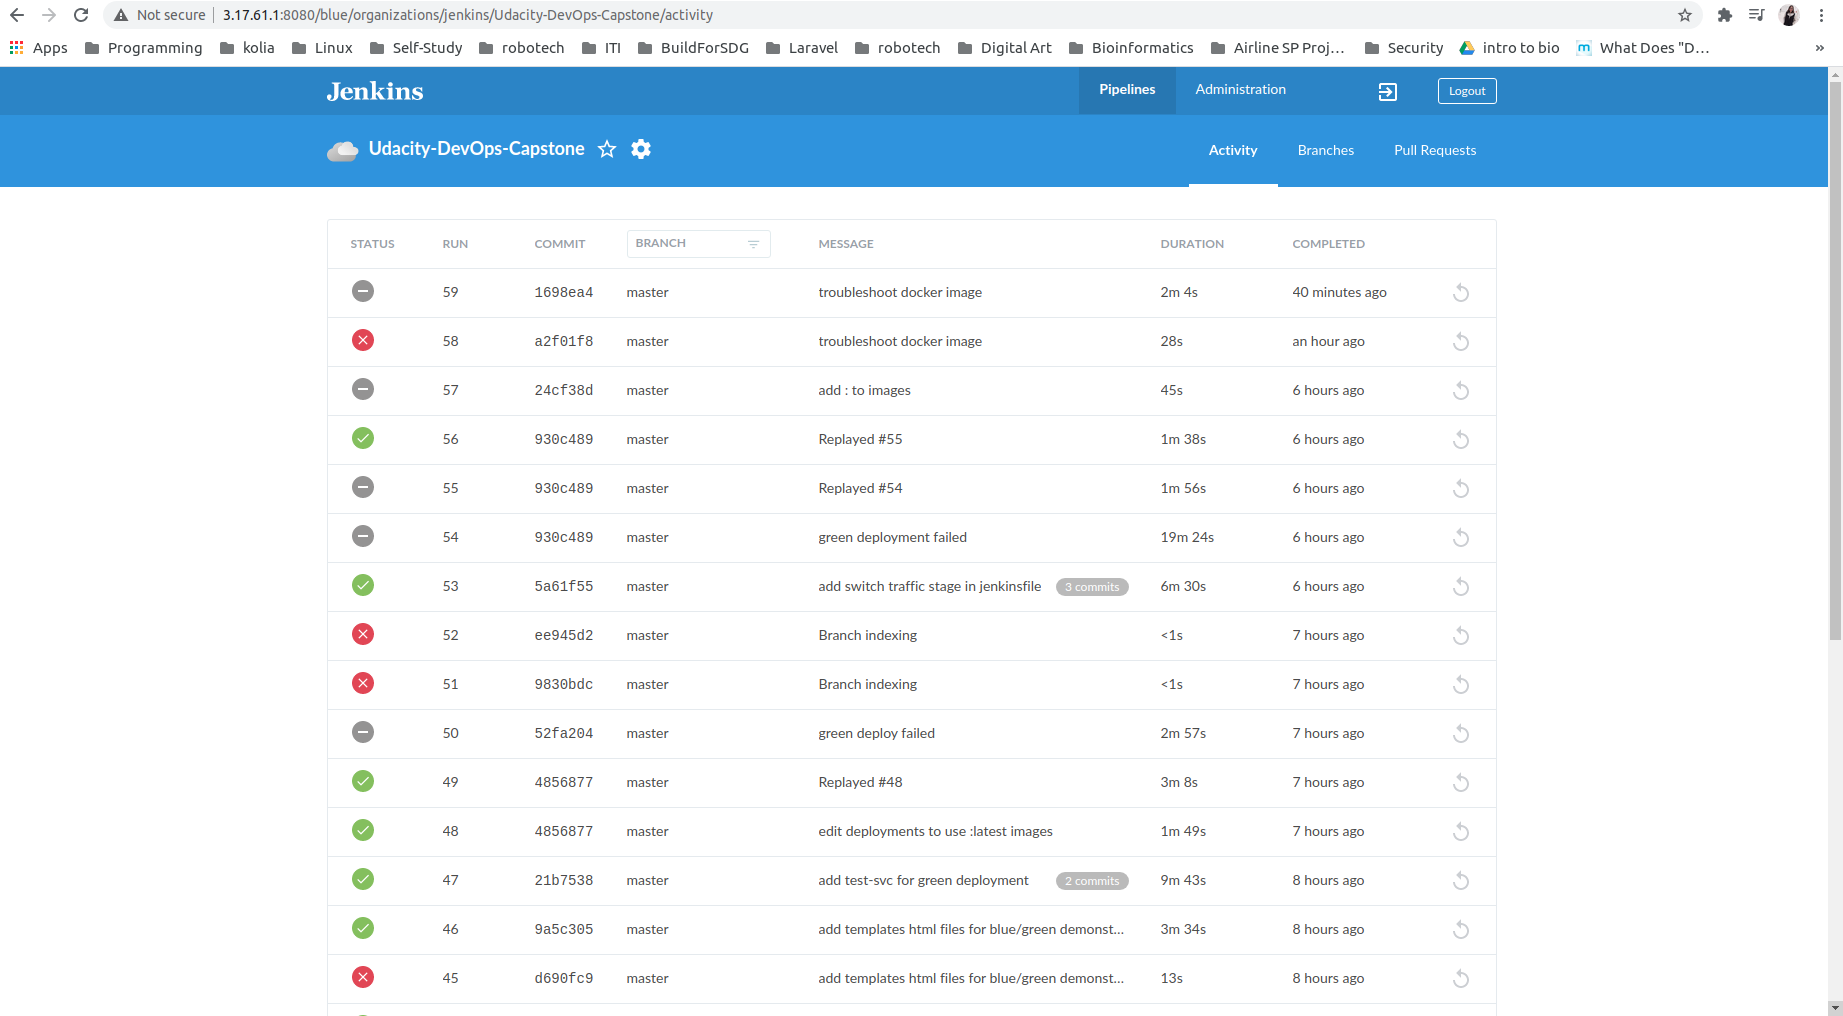The image size is (1843, 1016).
Task: Rerun pipeline run 54
Action: [x=1461, y=538]
